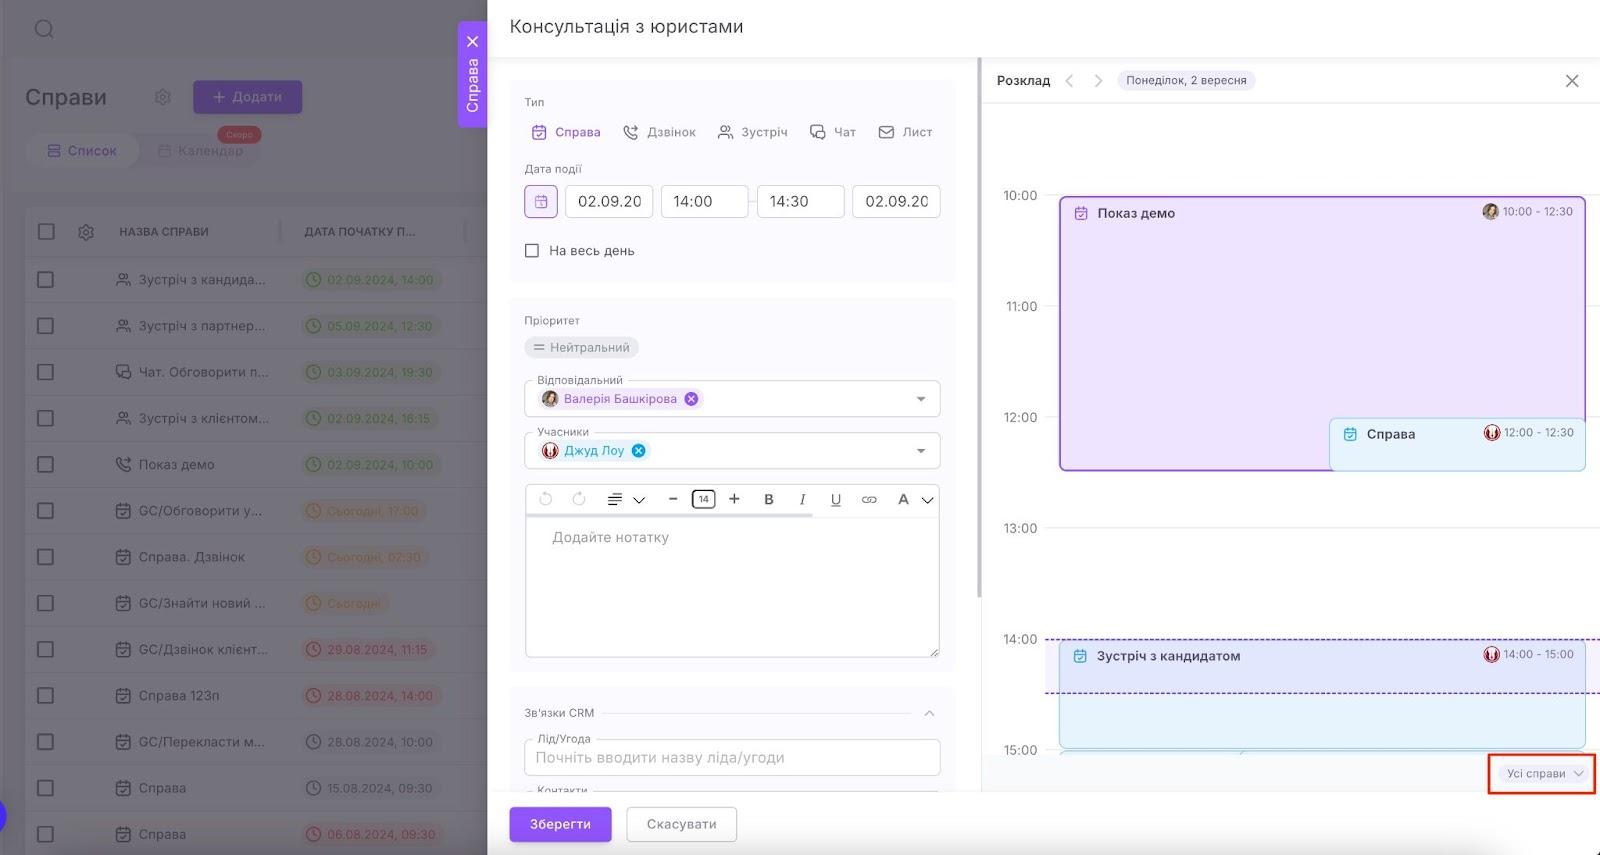Check the Показ демо row checkbox
This screenshot has height=855, width=1600.
[46, 465]
